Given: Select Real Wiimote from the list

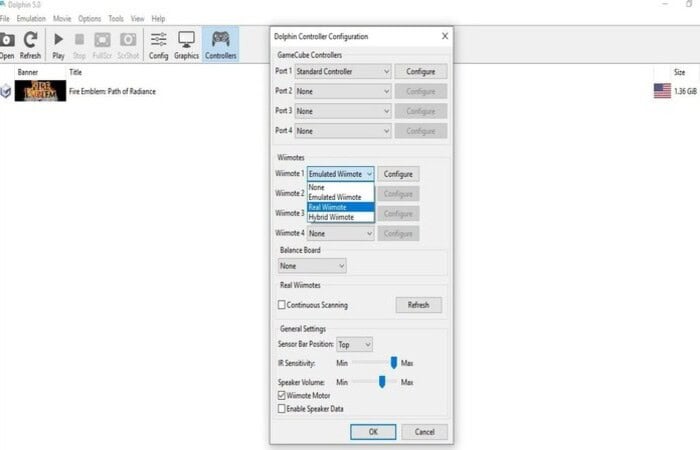Looking at the screenshot, I should [x=341, y=207].
